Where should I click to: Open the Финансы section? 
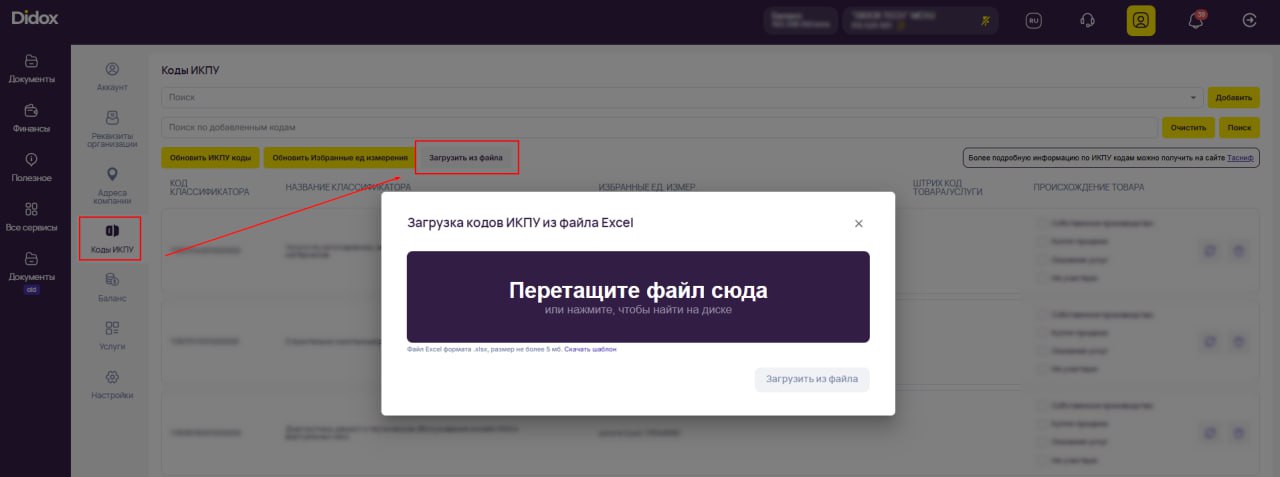(31, 118)
